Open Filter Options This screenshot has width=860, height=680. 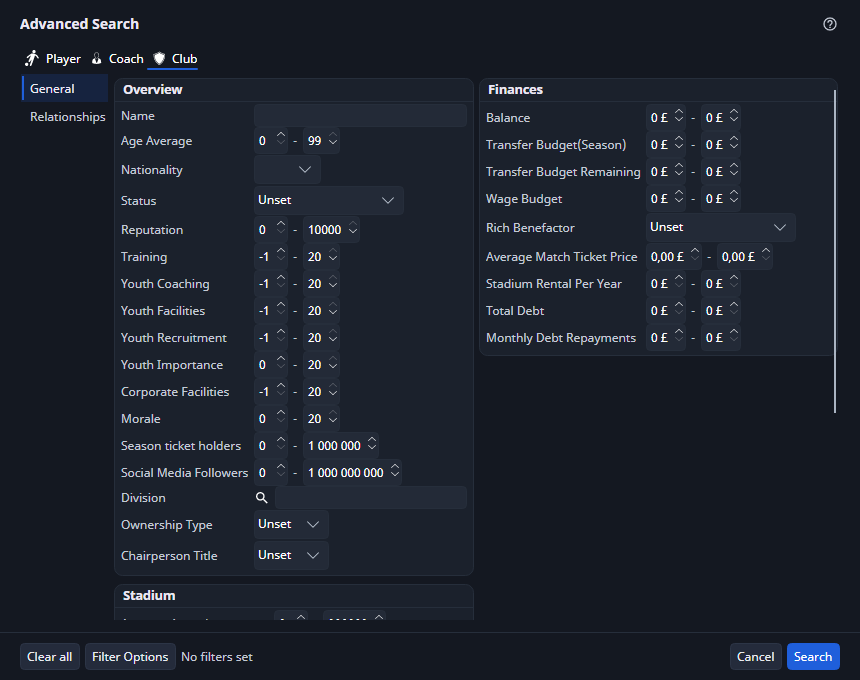tap(130, 656)
